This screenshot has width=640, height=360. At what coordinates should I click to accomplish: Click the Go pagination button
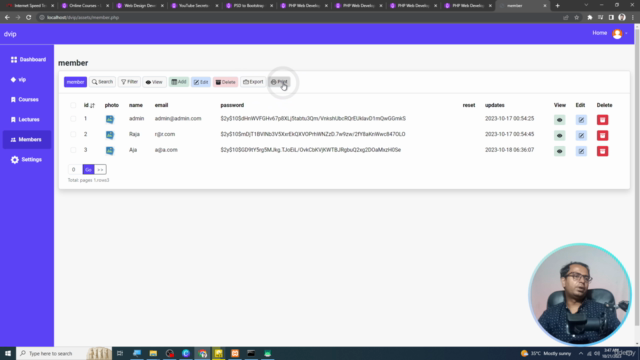(x=88, y=169)
